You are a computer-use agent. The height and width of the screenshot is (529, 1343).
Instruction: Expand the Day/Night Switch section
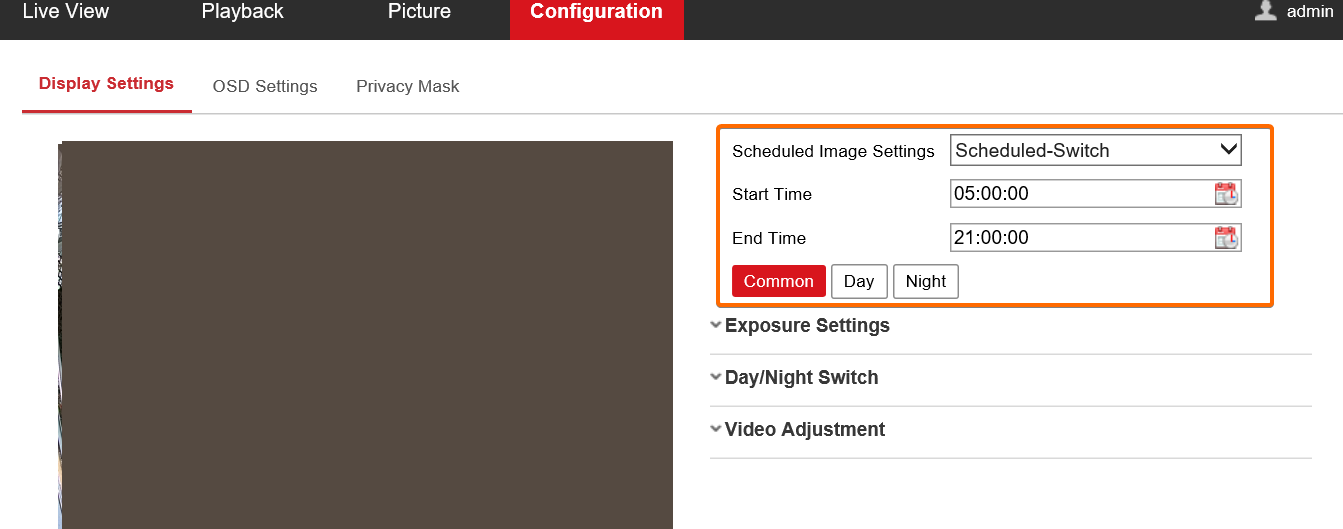800,378
